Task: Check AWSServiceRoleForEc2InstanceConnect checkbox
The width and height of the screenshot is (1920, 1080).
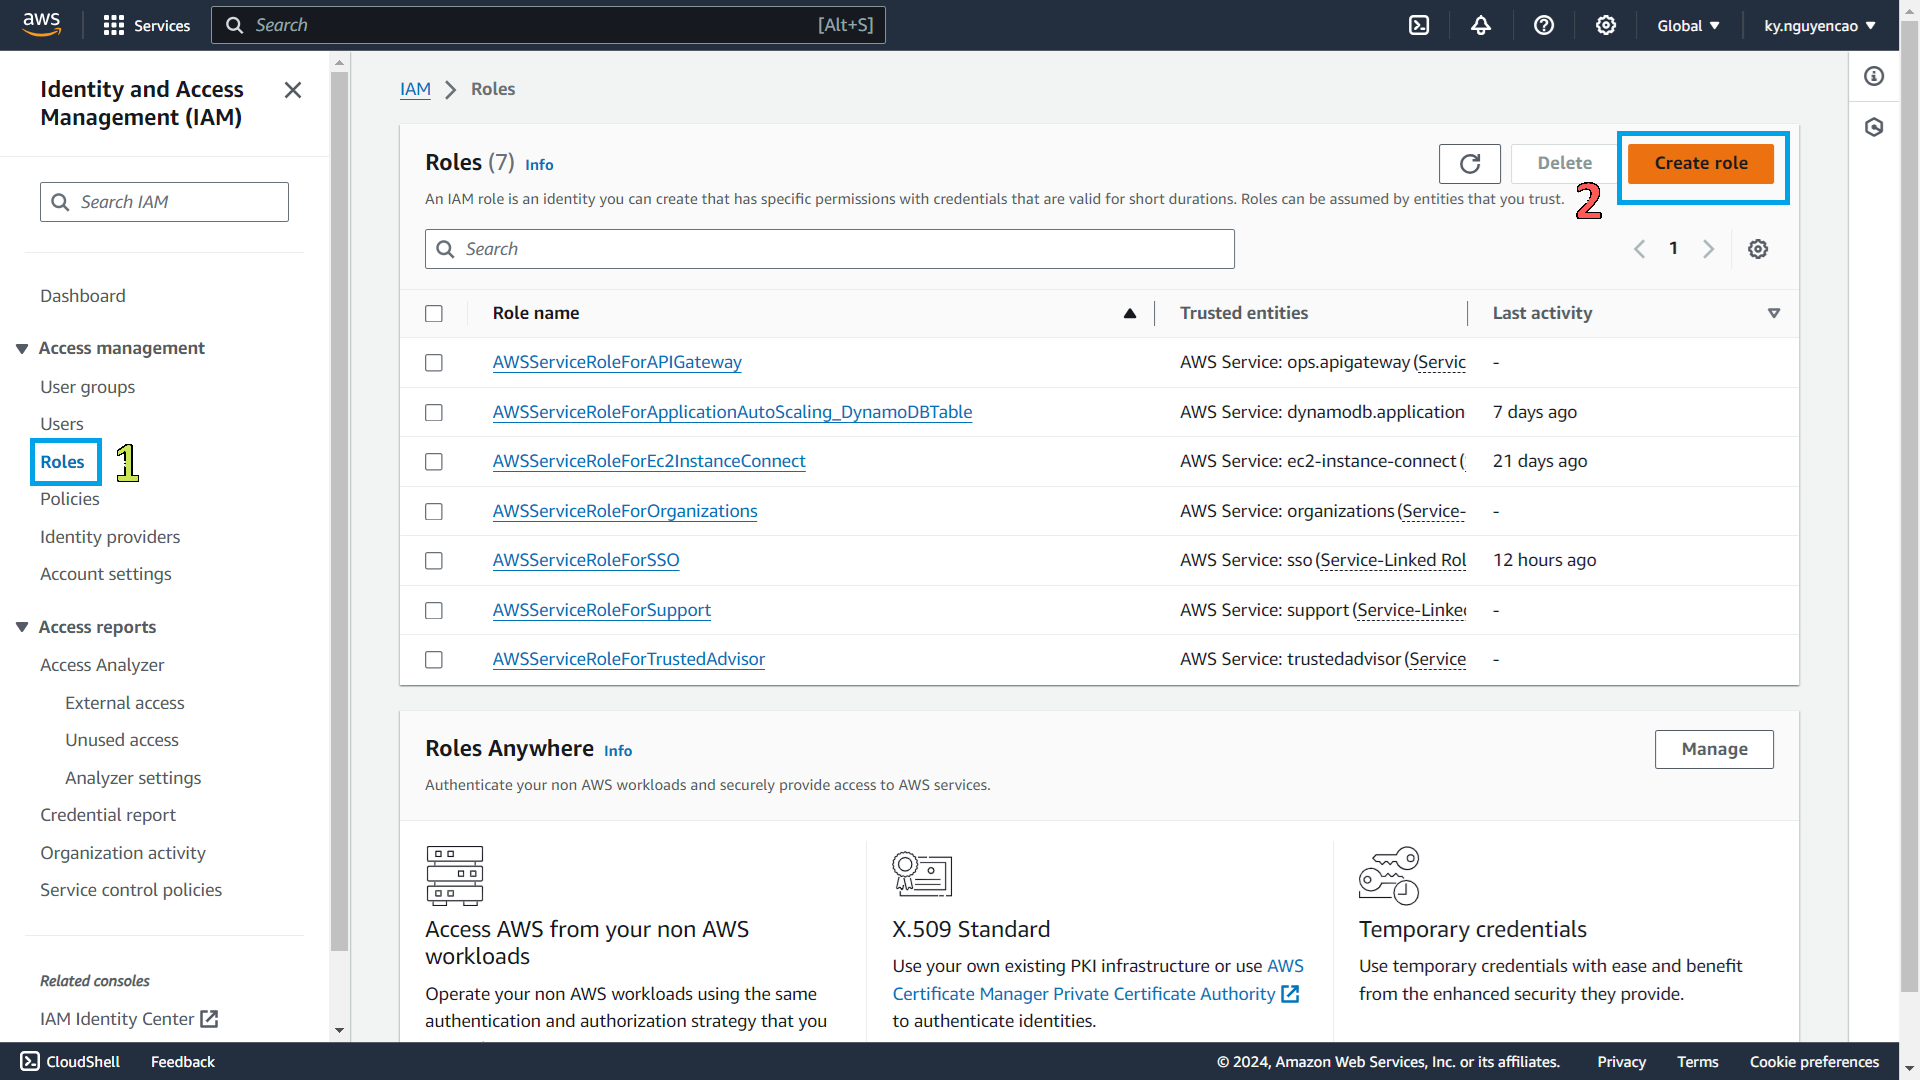Action: coord(434,462)
